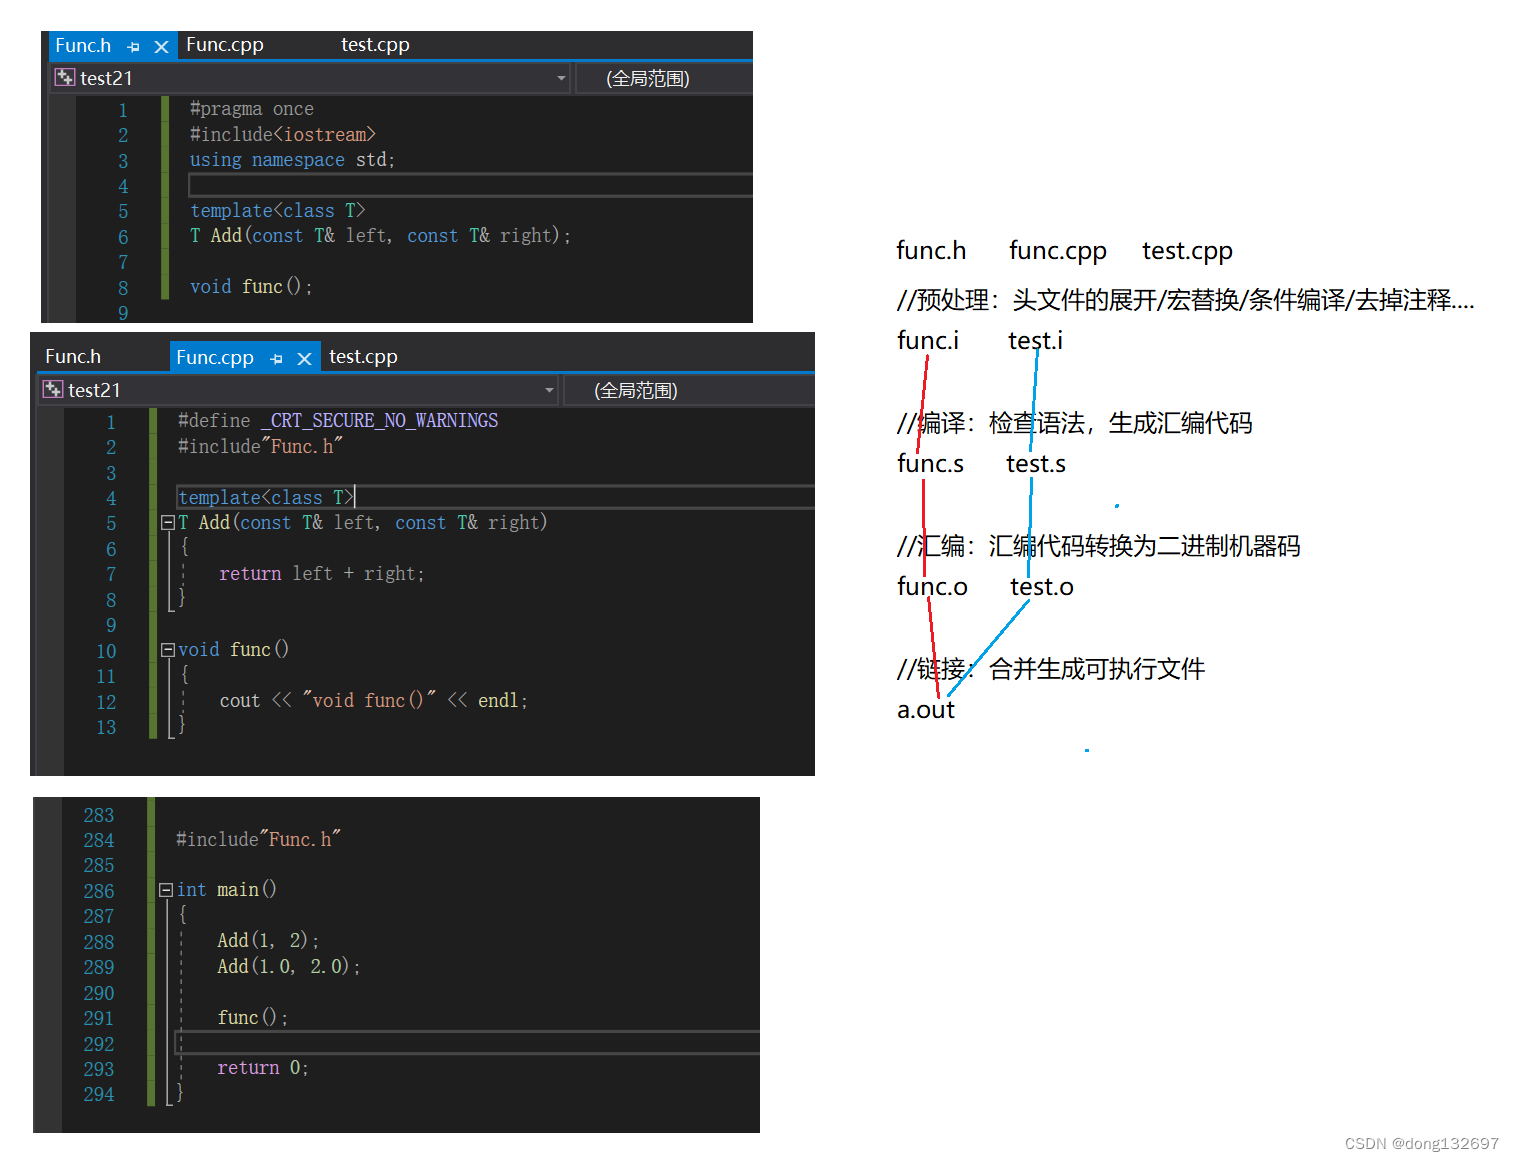Expand test21 project dropdown in top editor
The height and width of the screenshot is (1162, 1514).
[561, 78]
